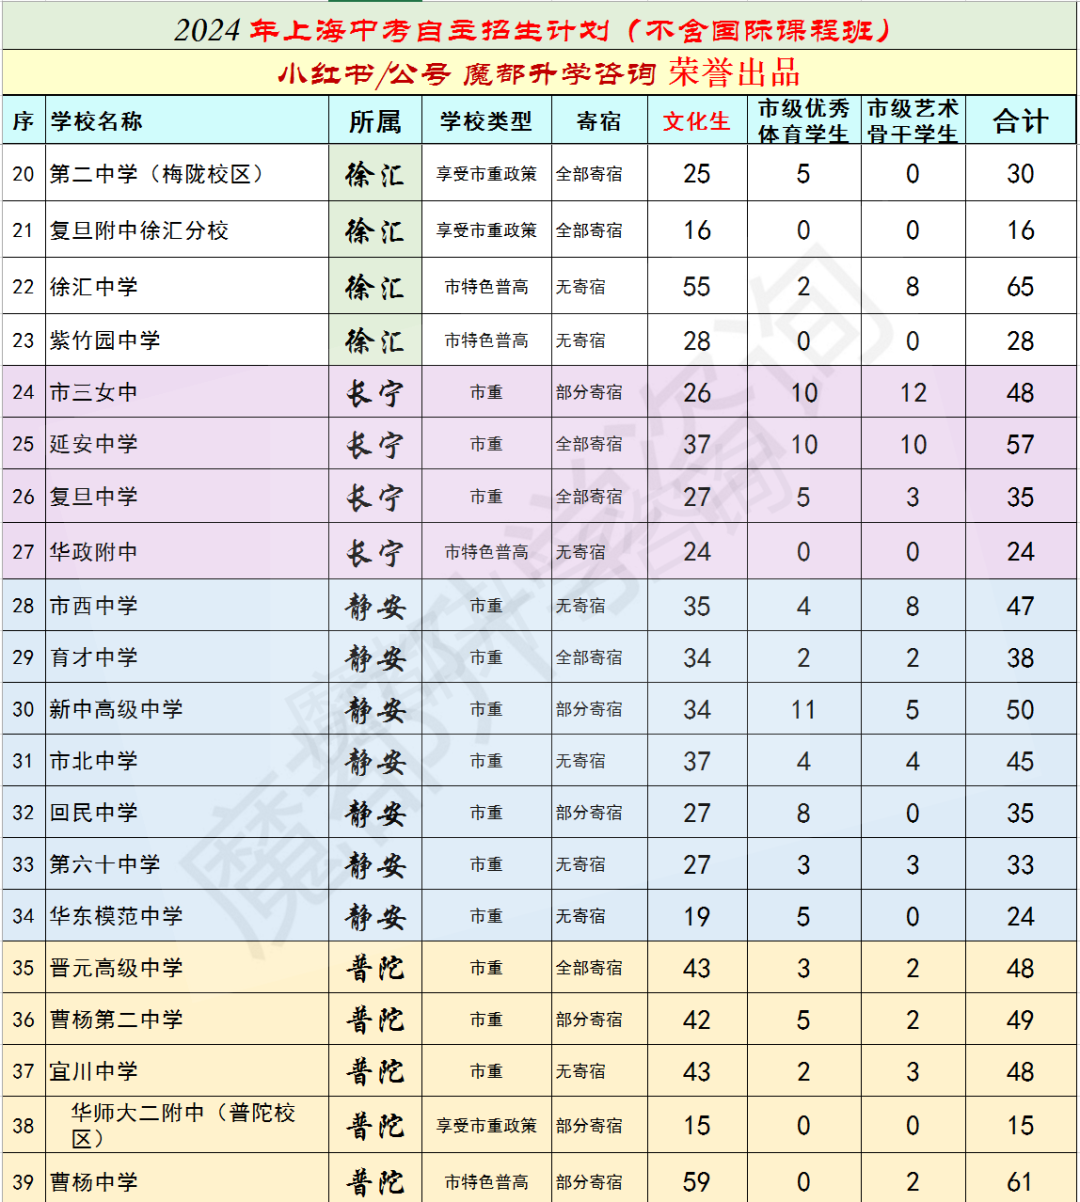The image size is (1080, 1202).
Task: Click total '49' in 曹杨第二中学 row
Action: tap(1020, 1020)
